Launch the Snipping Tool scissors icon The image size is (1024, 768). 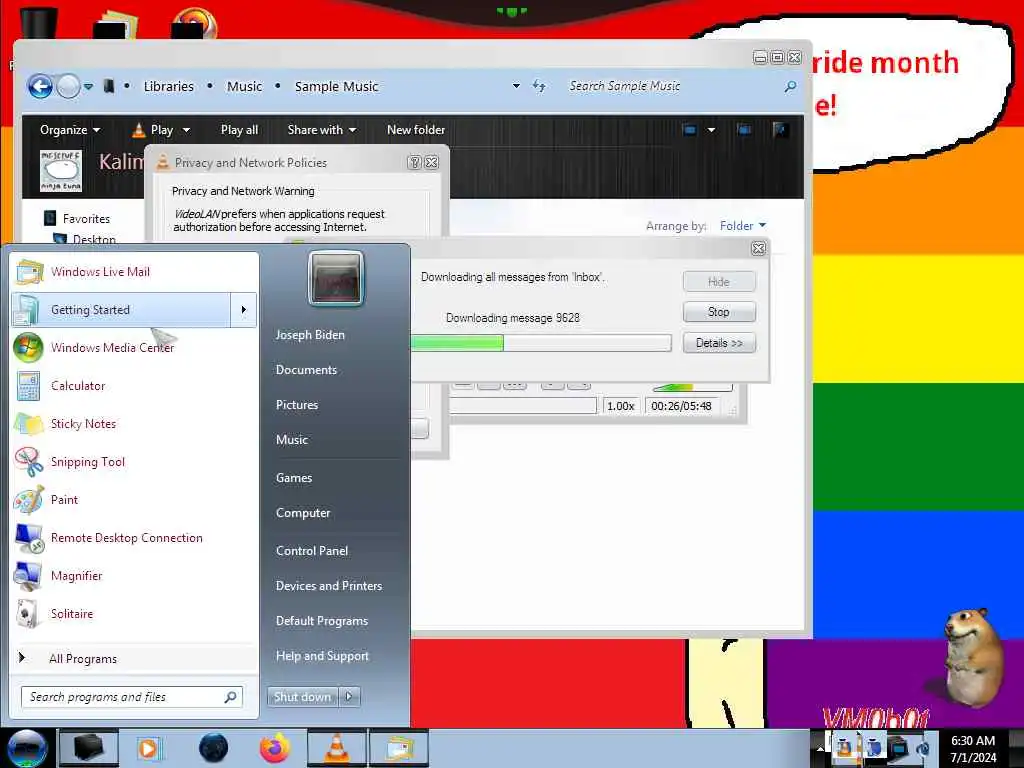pos(29,461)
